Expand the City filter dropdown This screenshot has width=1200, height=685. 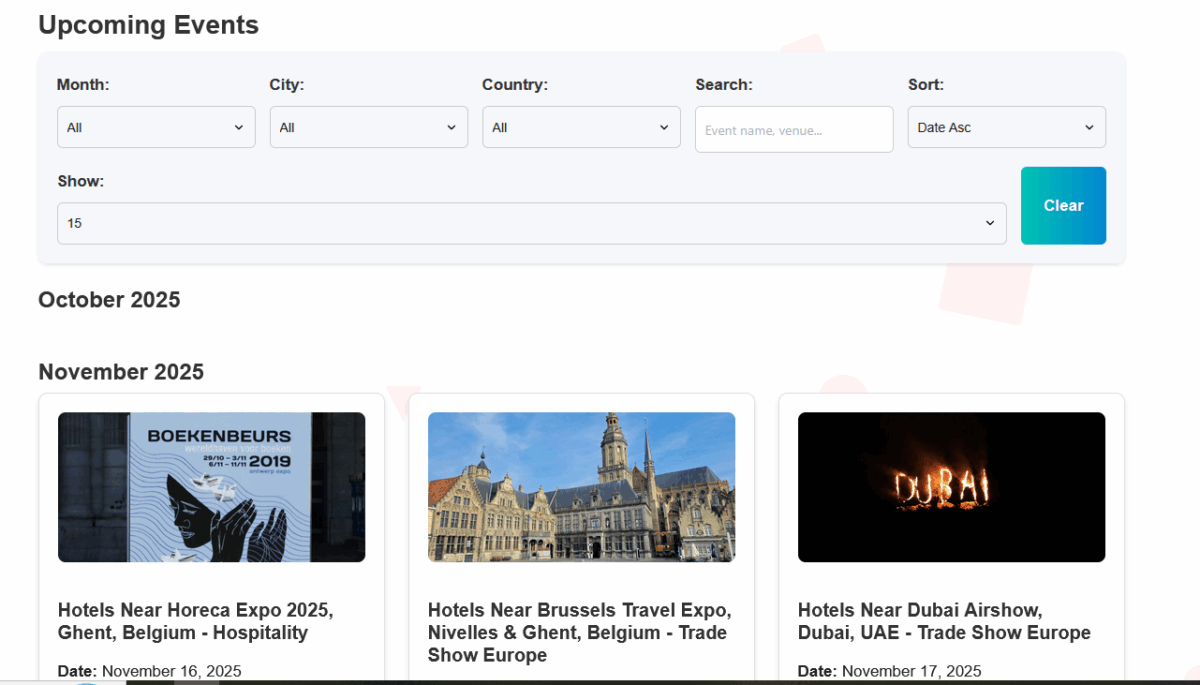pyautogui.click(x=368, y=127)
